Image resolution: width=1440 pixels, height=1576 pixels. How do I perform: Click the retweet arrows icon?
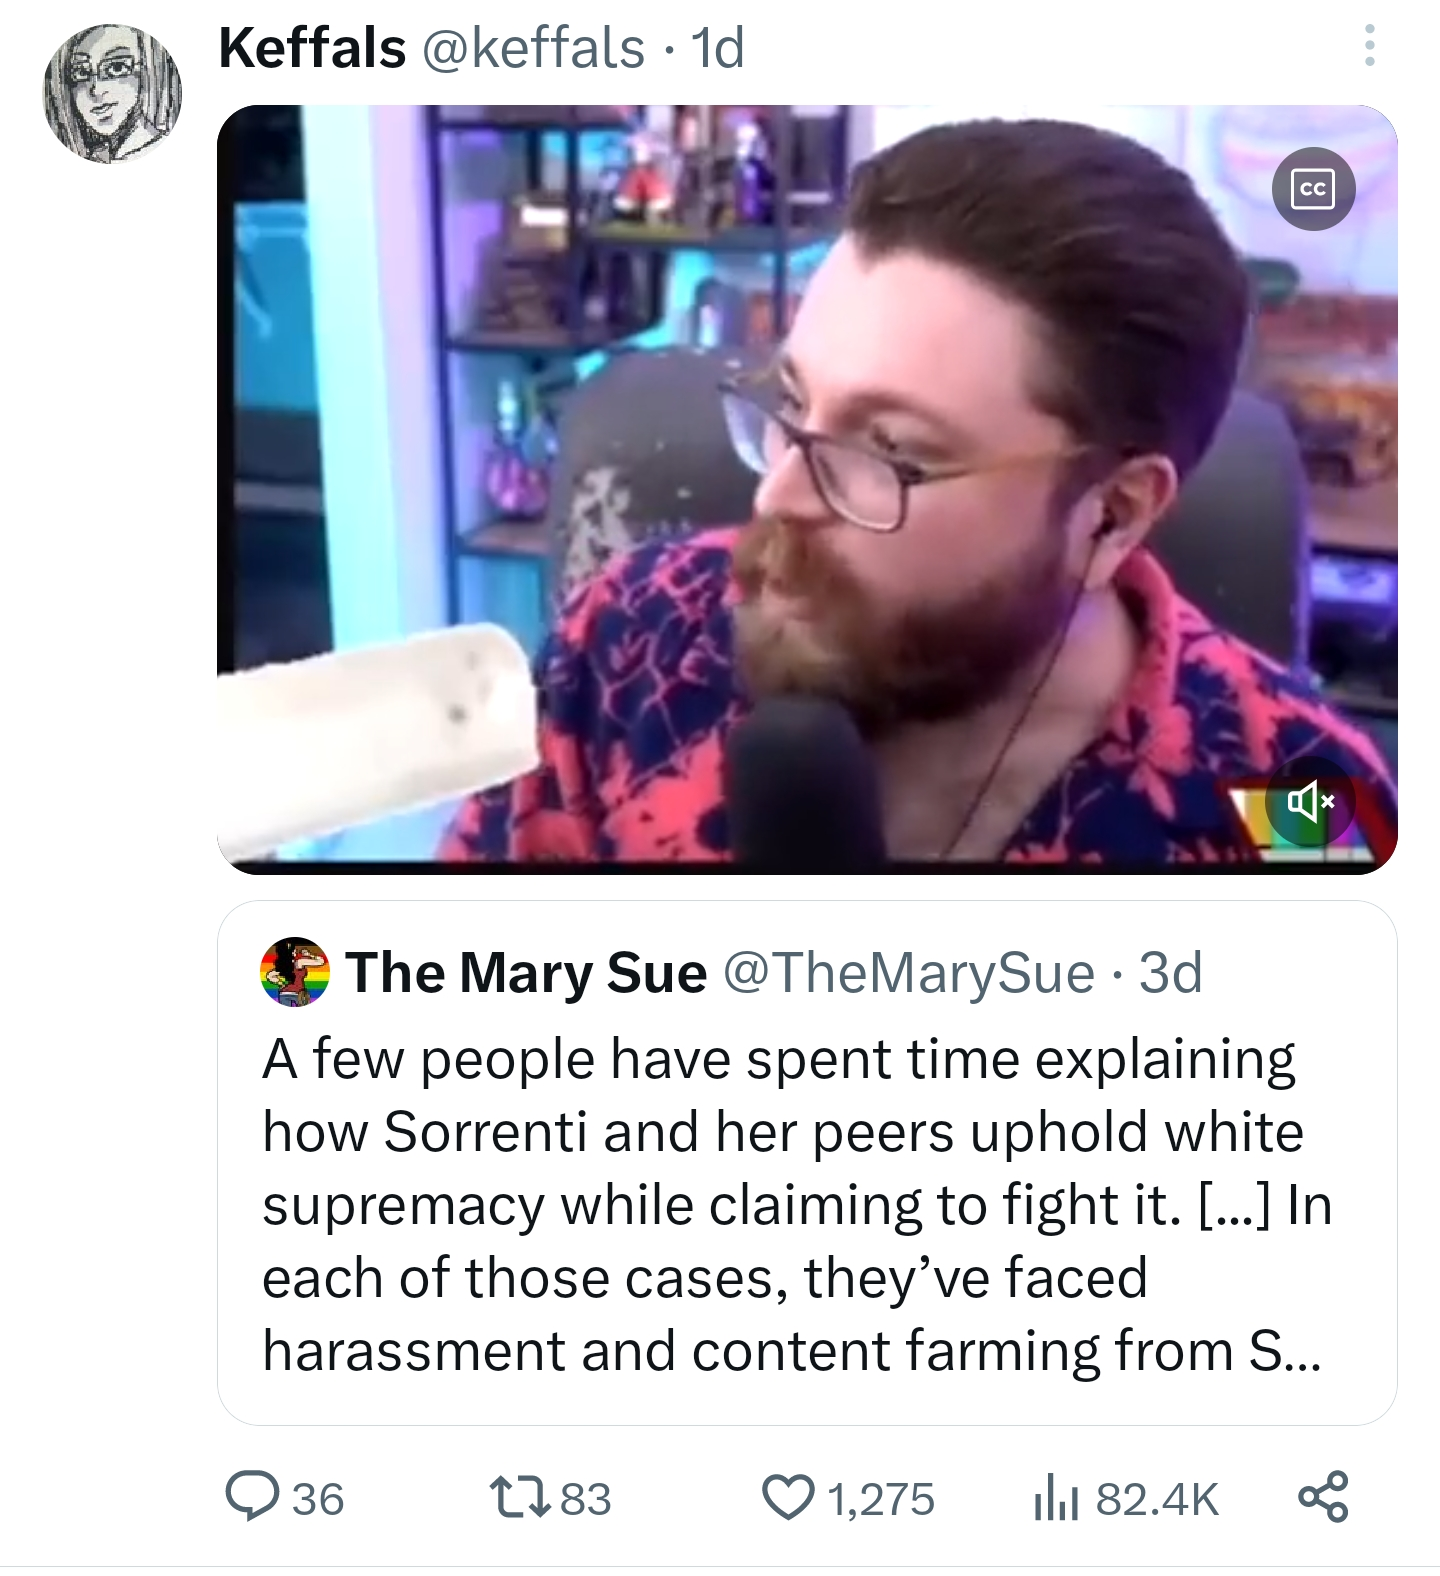point(521,1497)
